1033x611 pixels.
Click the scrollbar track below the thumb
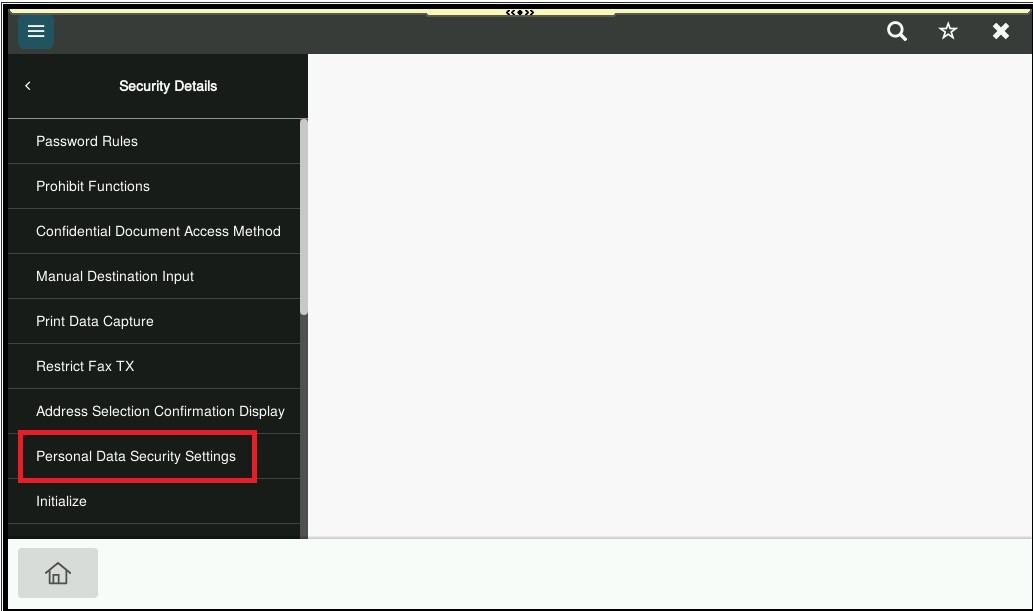pos(304,430)
